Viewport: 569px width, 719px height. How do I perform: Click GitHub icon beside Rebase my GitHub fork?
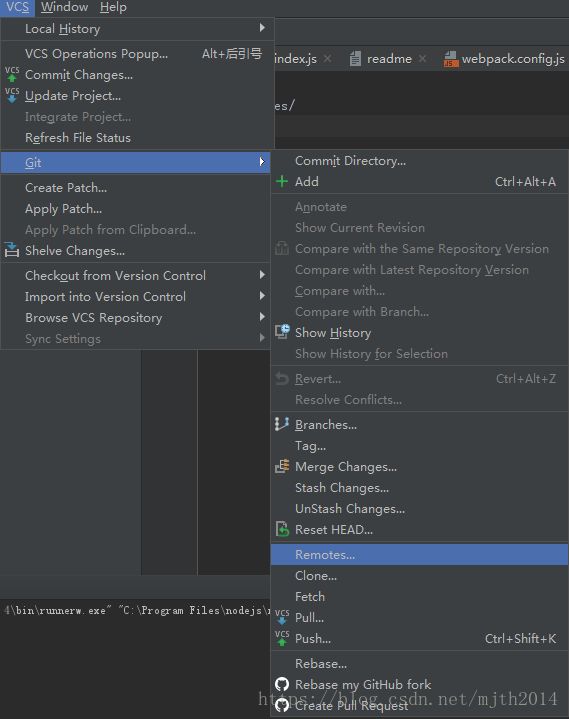pyautogui.click(x=282, y=684)
